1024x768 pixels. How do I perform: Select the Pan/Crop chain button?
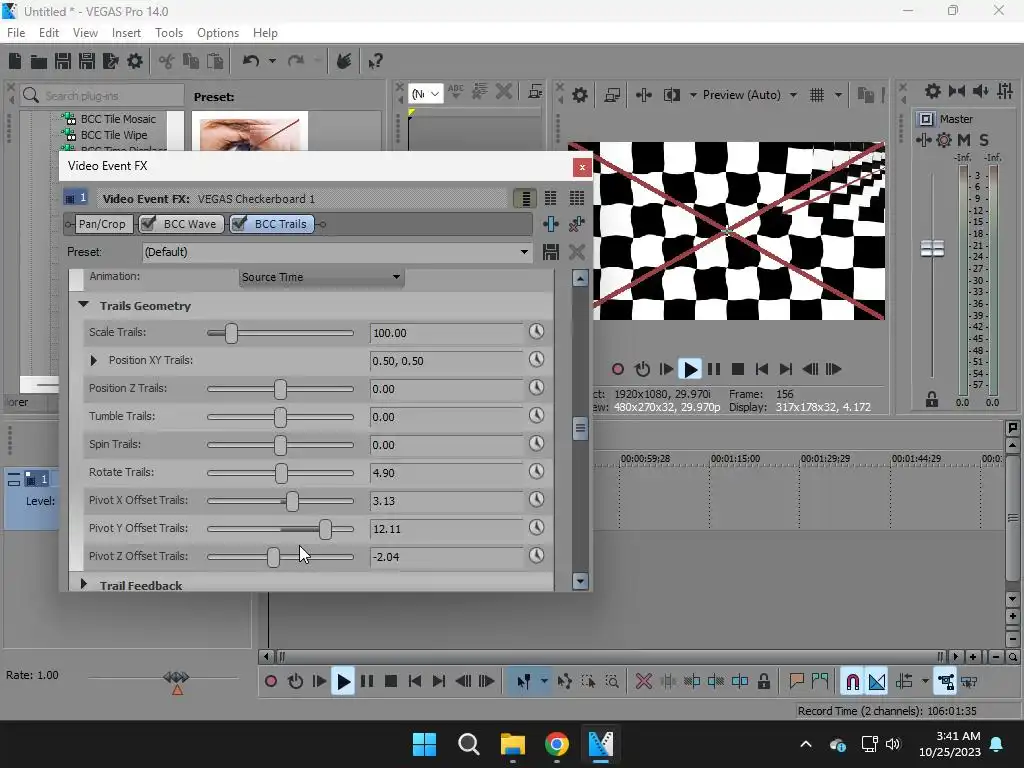(x=103, y=224)
